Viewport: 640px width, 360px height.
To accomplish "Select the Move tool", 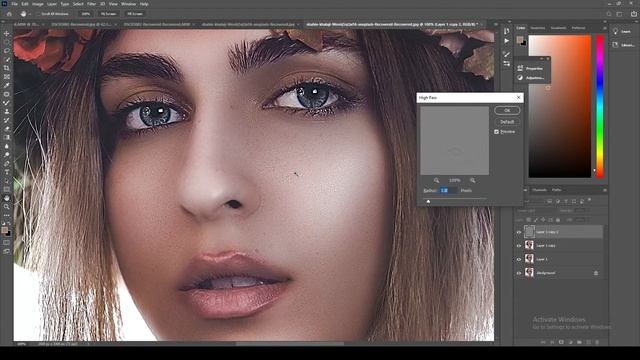I will point(7,33).
